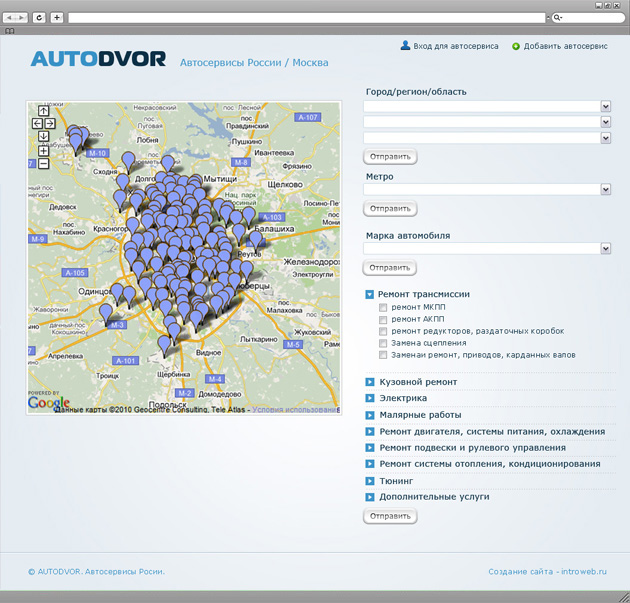
Task: Open Добавить автосервис link
Action: coord(565,46)
